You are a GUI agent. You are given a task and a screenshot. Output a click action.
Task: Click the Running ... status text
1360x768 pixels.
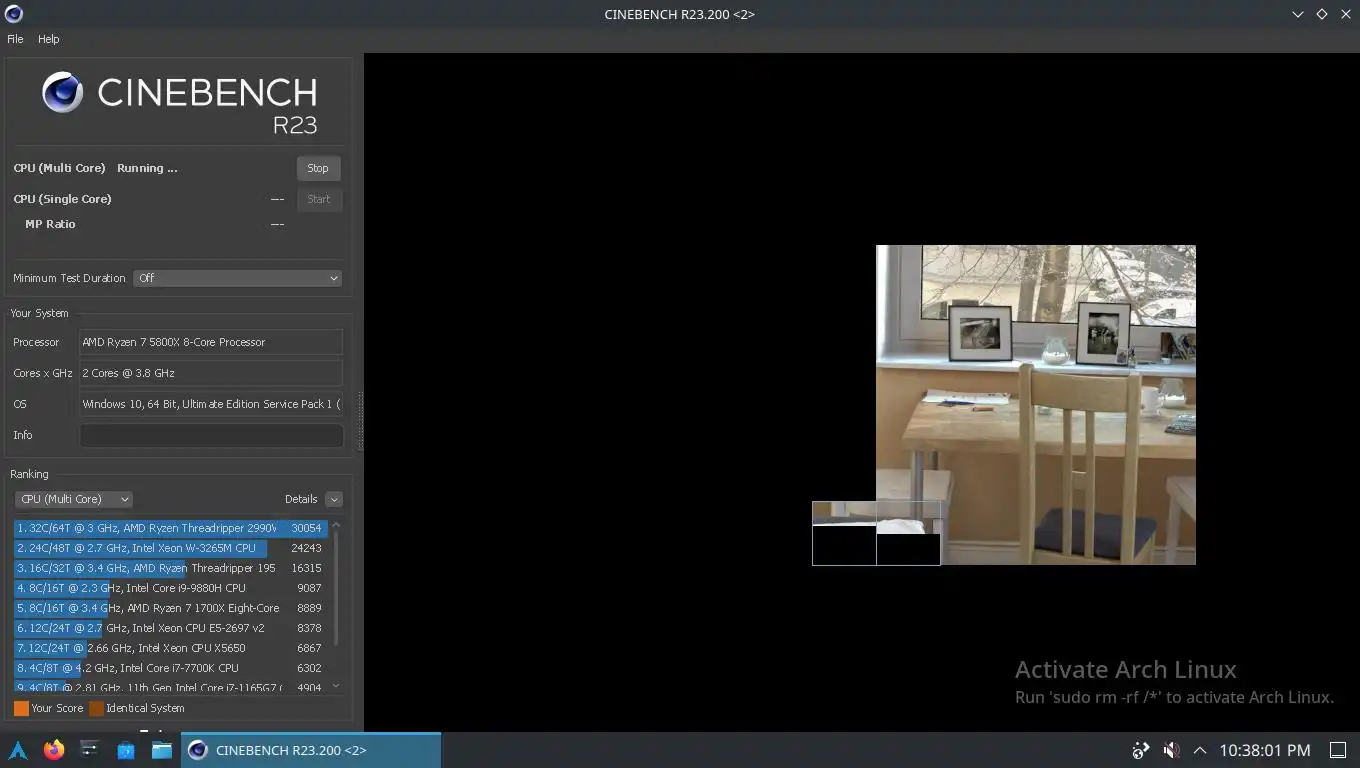(147, 168)
